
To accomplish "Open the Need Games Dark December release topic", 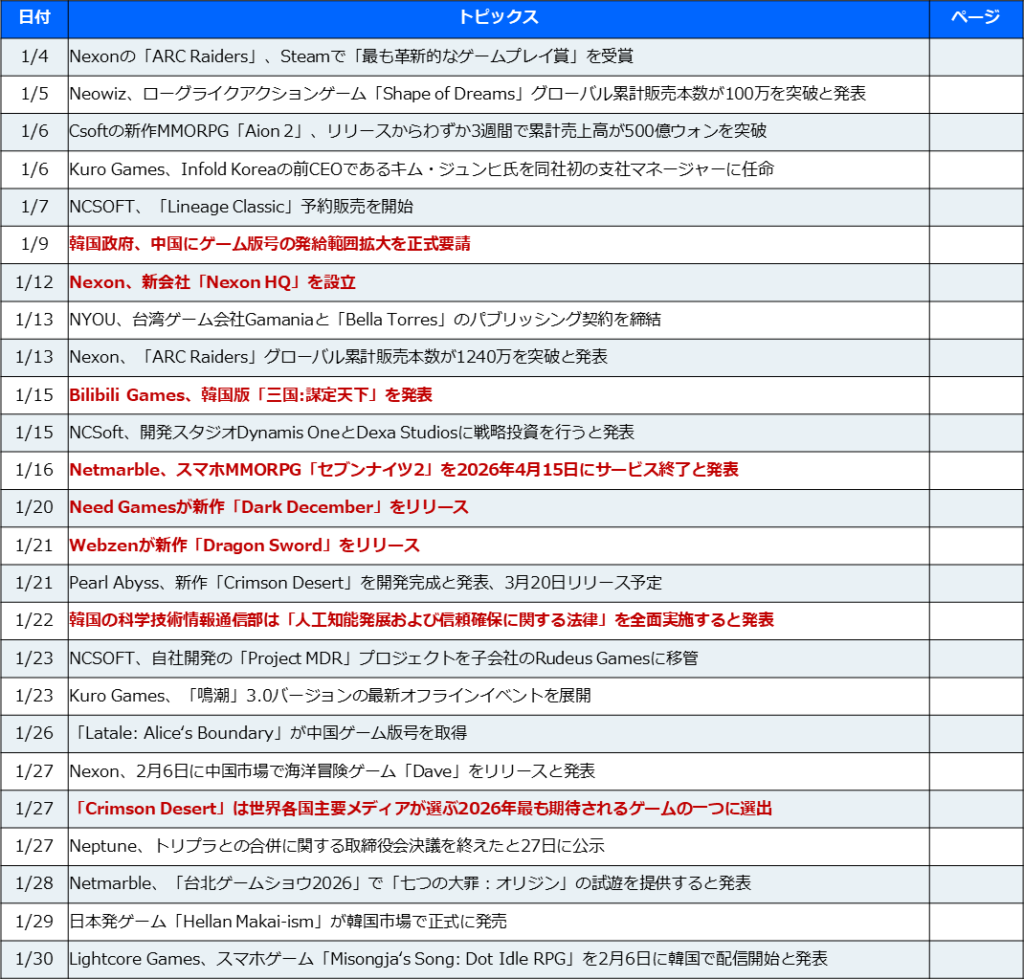I will [x=268, y=507].
